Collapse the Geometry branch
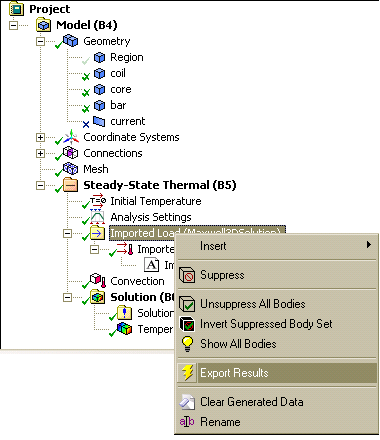This screenshot has height=440, width=380. (x=40, y=41)
